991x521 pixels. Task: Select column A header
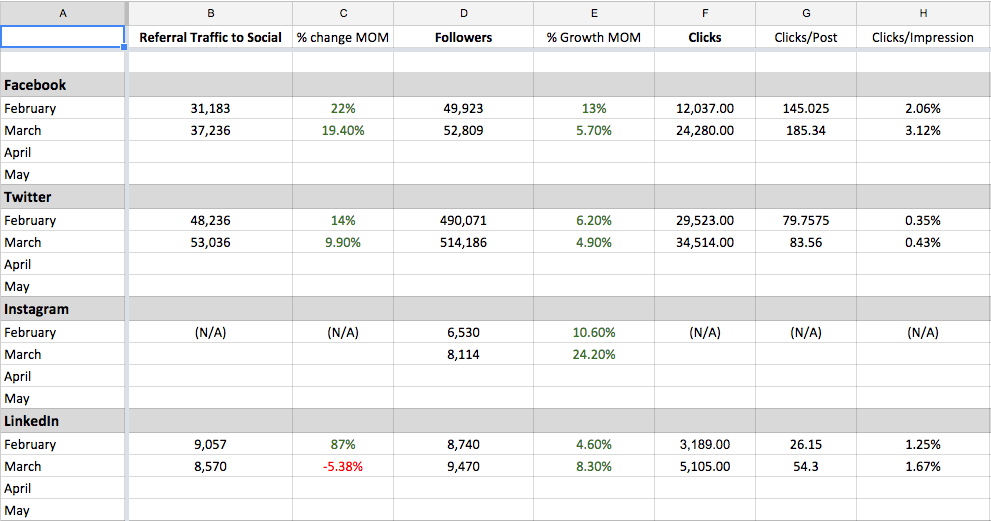[63, 13]
